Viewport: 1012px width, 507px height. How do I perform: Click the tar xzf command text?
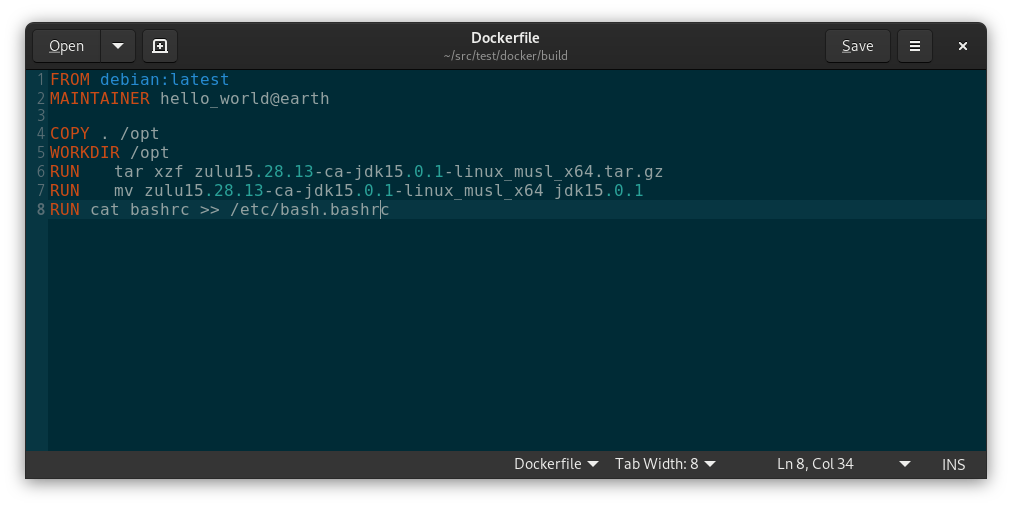(149, 172)
